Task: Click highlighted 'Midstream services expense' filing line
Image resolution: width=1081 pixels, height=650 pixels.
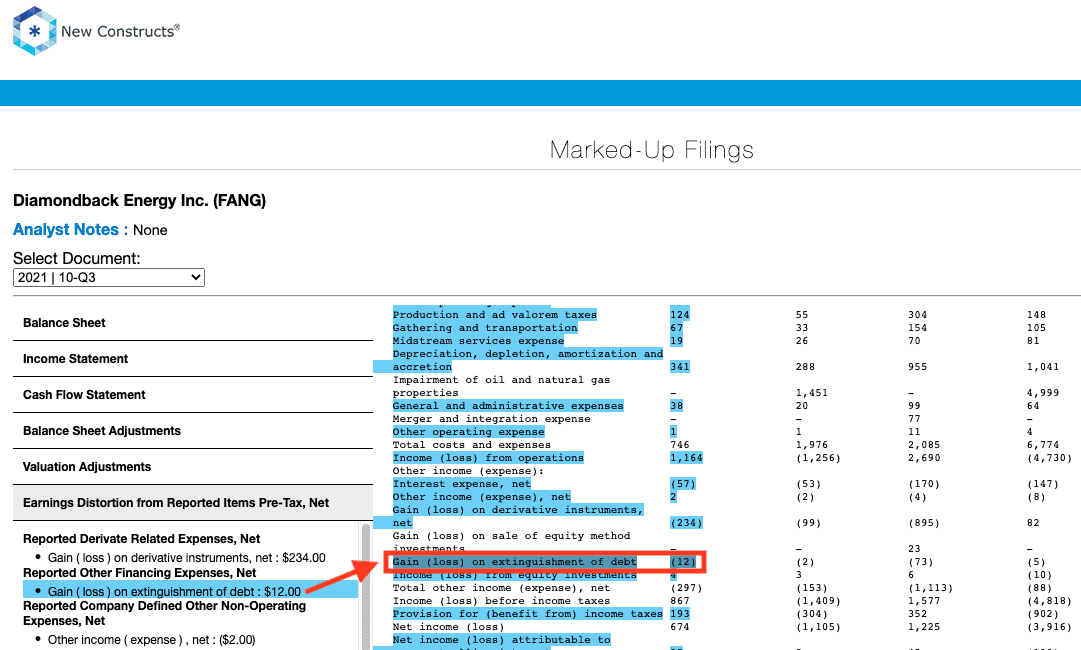Action: pos(478,341)
